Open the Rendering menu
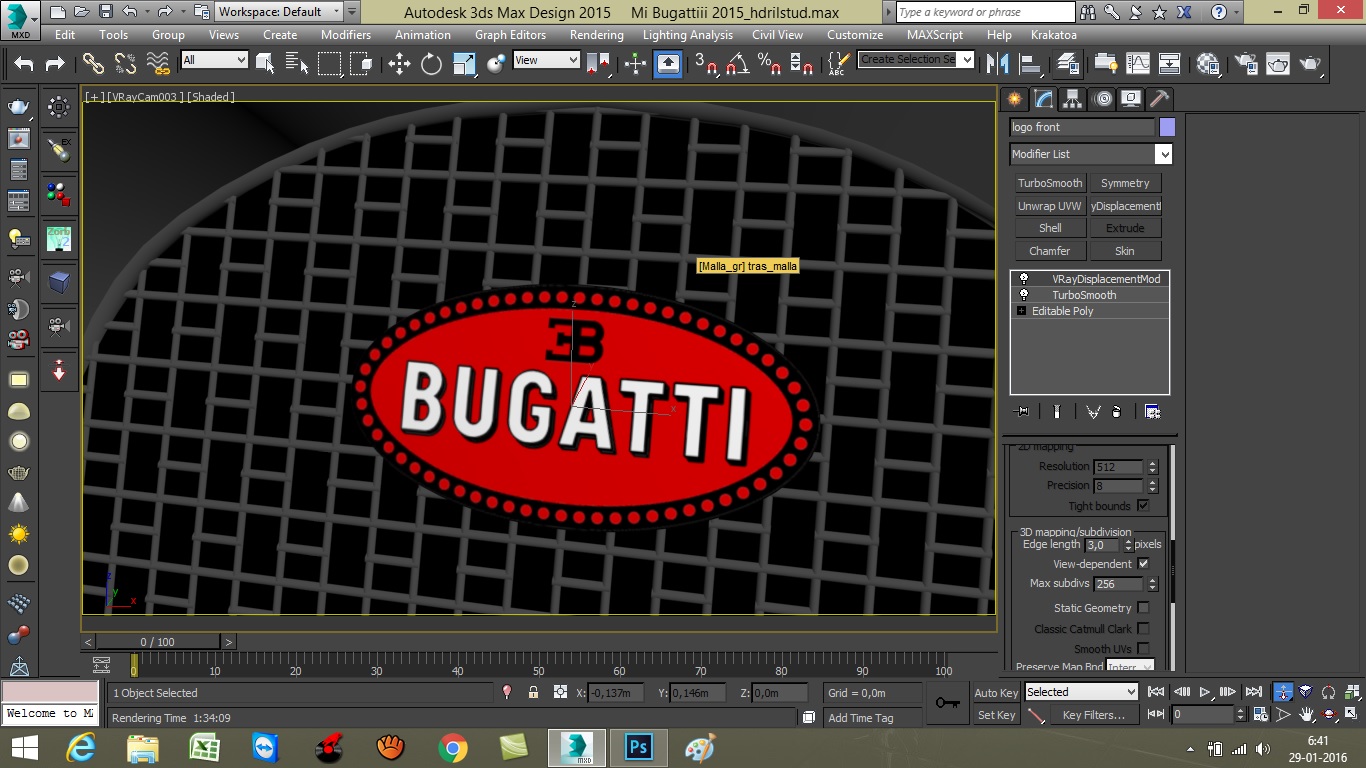This screenshot has height=768, width=1366. (597, 34)
